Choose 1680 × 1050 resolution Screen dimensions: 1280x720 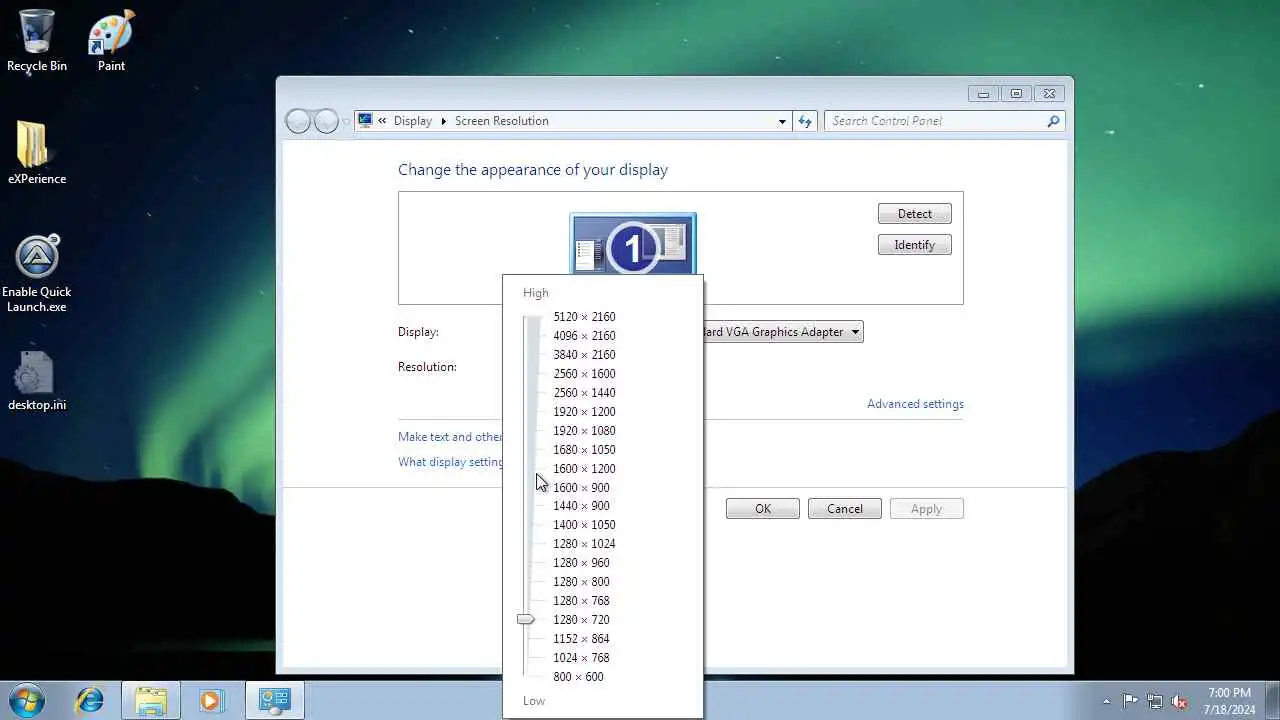[584, 450]
